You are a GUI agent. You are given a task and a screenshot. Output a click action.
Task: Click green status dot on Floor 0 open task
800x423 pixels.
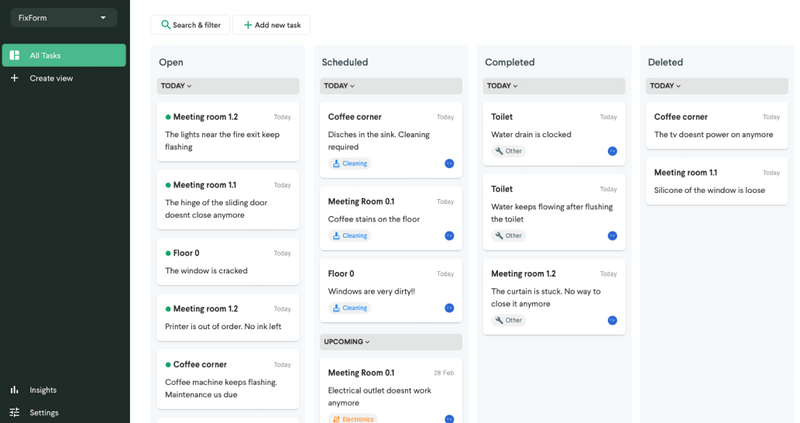[168, 253]
